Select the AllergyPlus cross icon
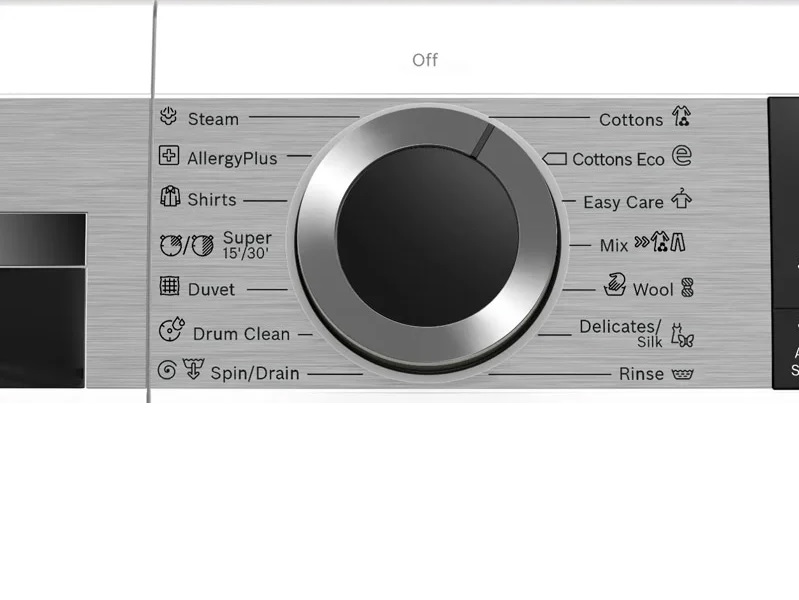 (169, 155)
